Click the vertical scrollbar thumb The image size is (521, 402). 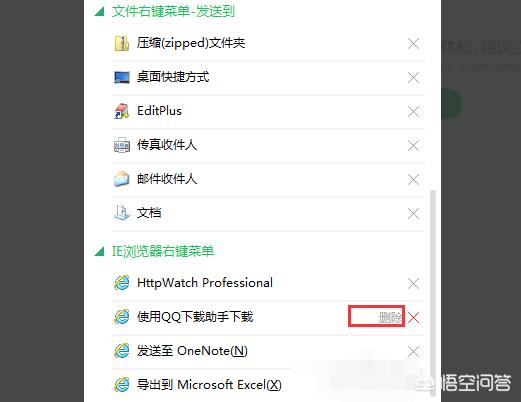pos(433,293)
